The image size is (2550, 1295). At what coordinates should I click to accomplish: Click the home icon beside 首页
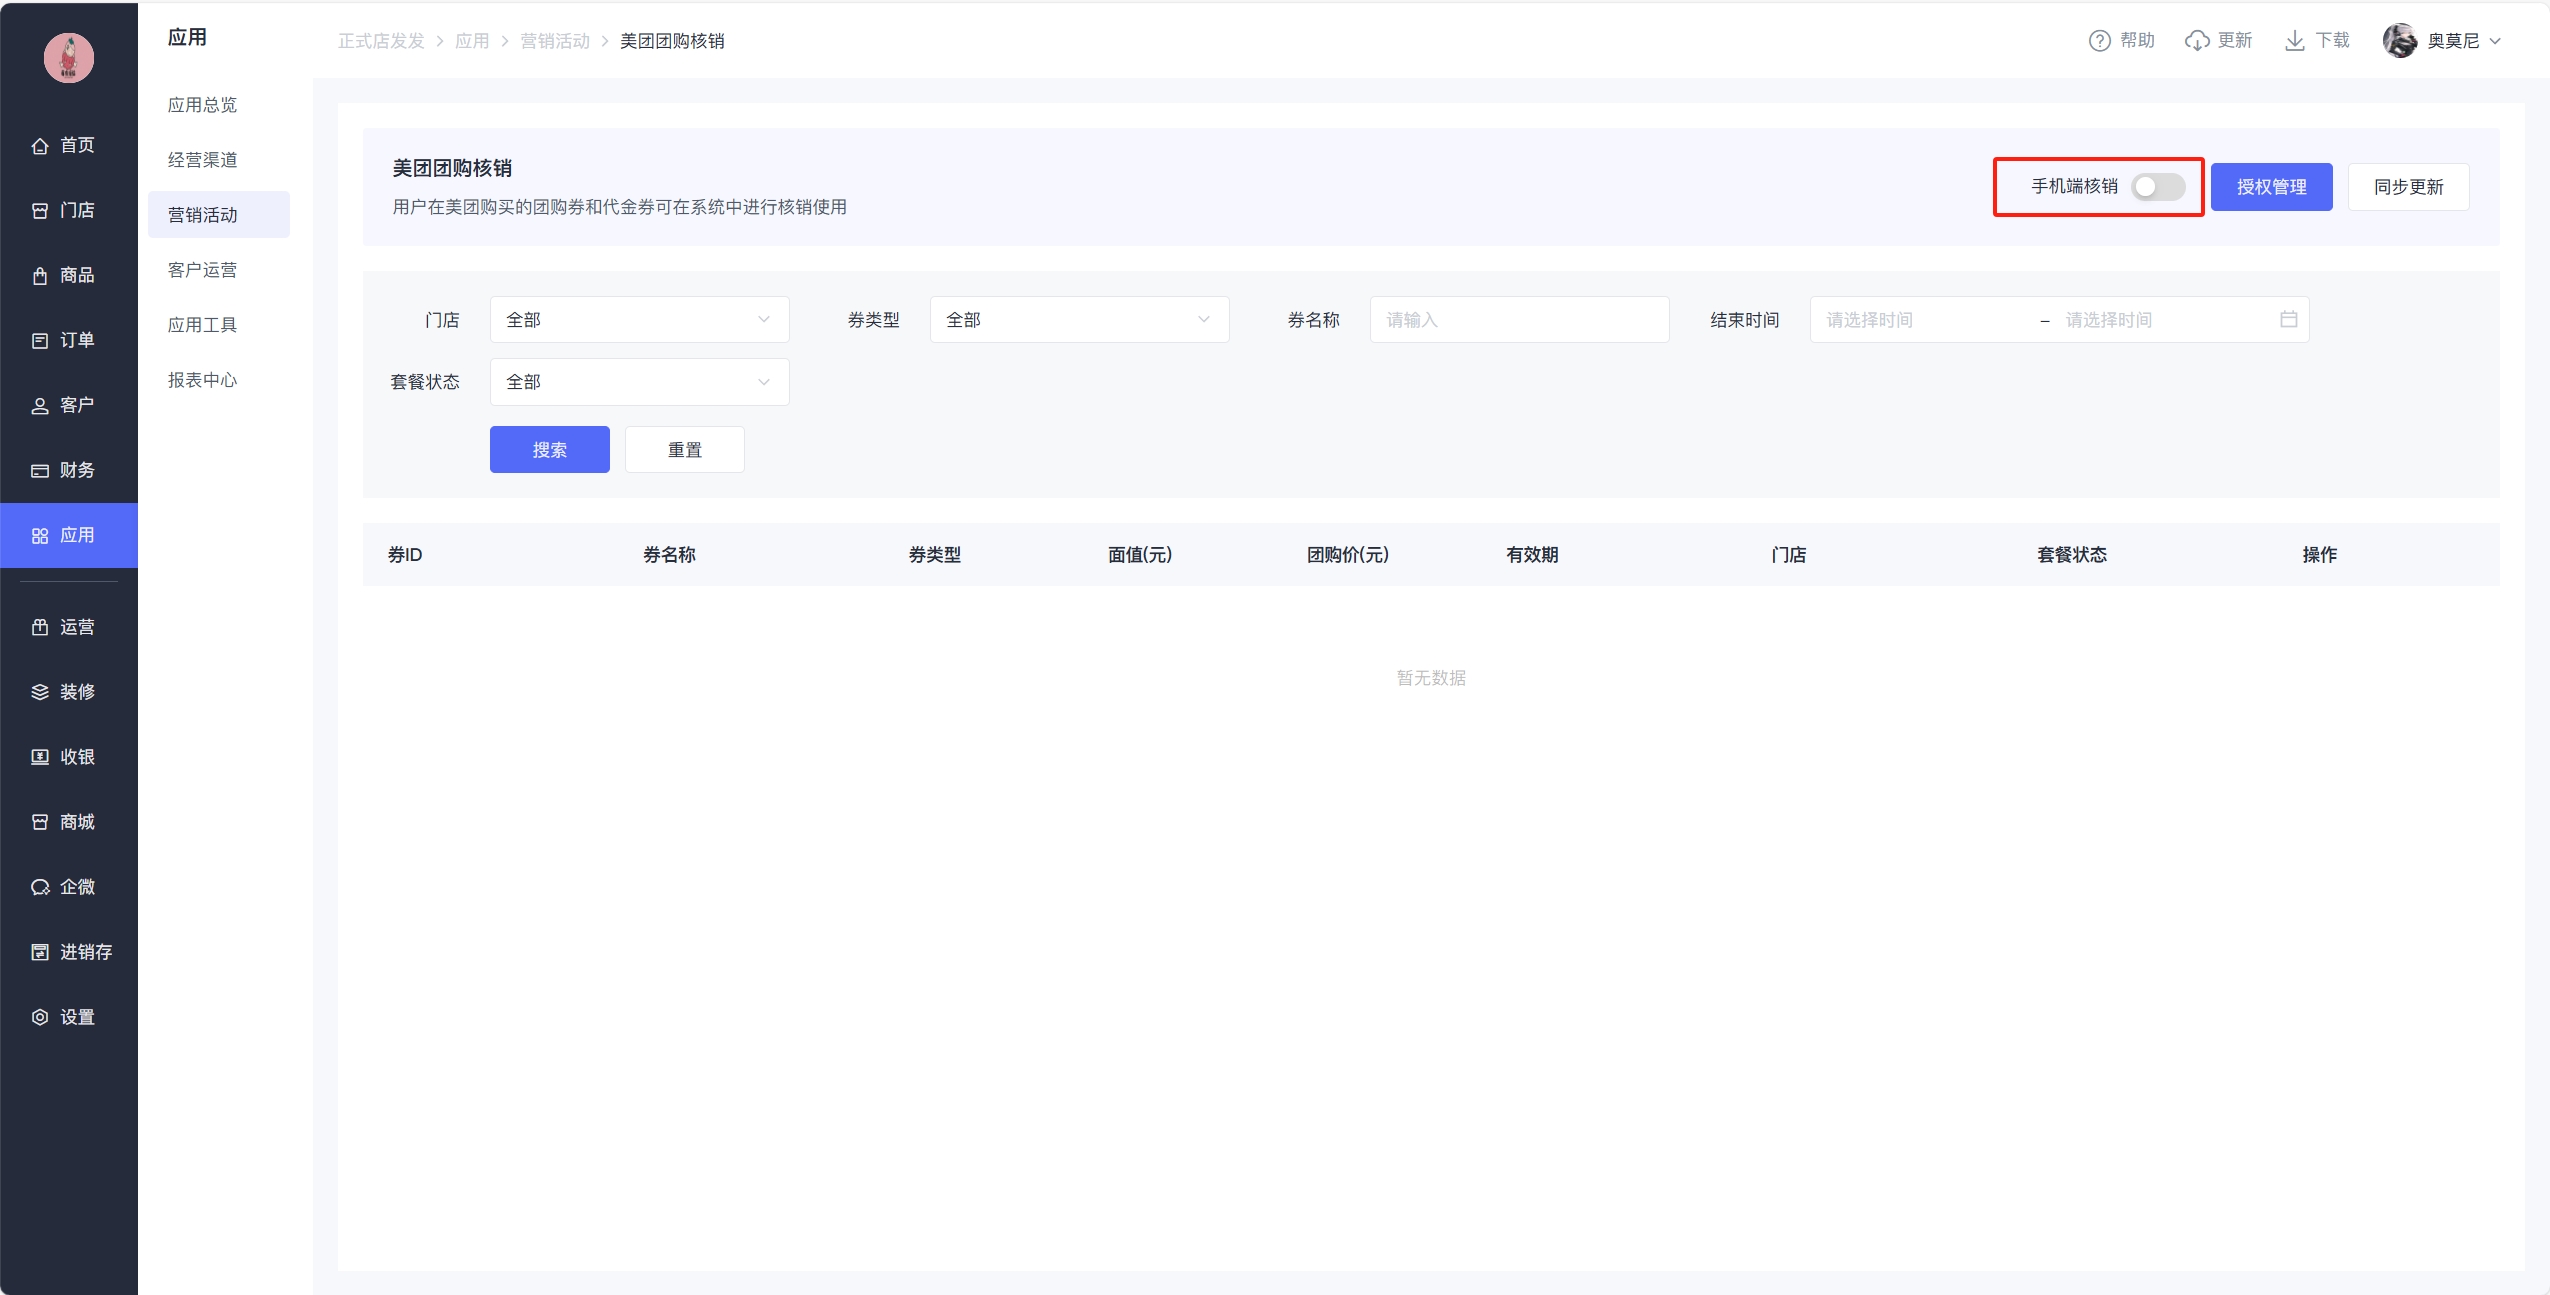pos(40,146)
